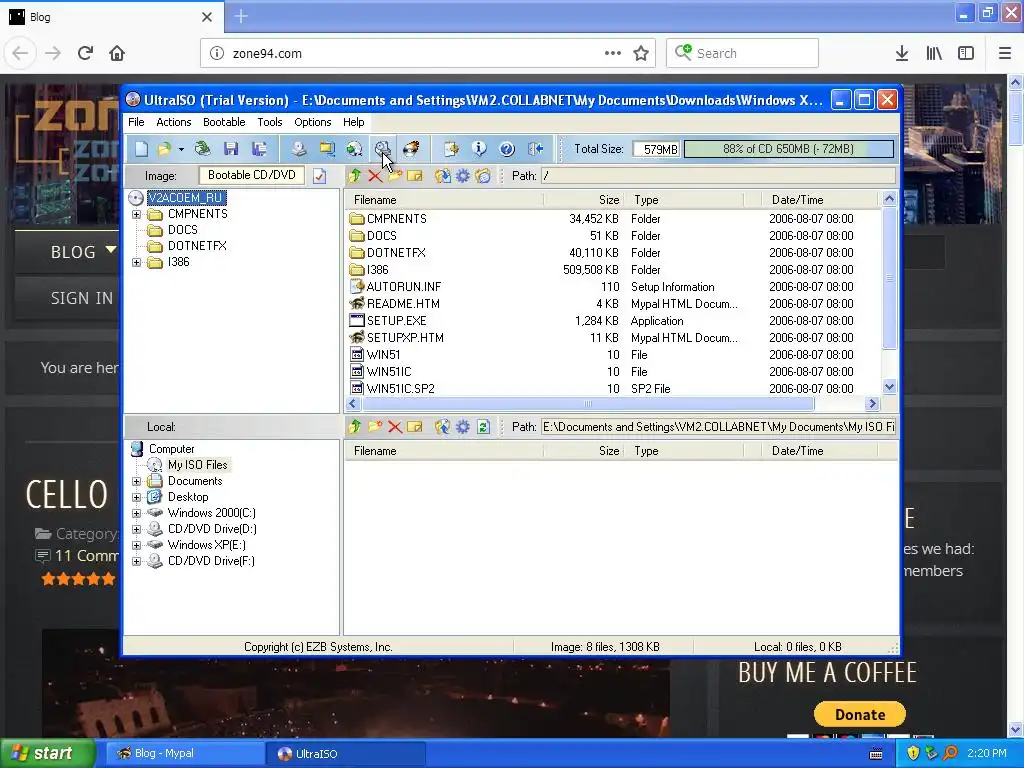
Task: Click red Delete icon in image pane toolbar
Action: pyautogui.click(x=375, y=176)
